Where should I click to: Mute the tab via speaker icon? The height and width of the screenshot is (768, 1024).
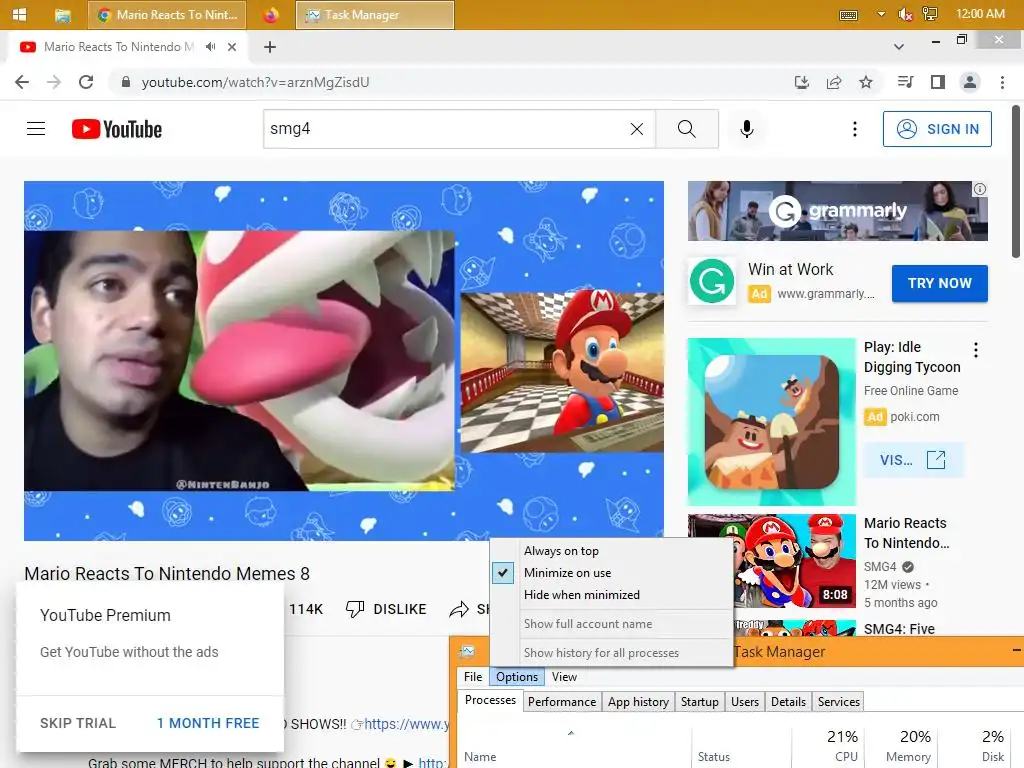click(x=210, y=46)
